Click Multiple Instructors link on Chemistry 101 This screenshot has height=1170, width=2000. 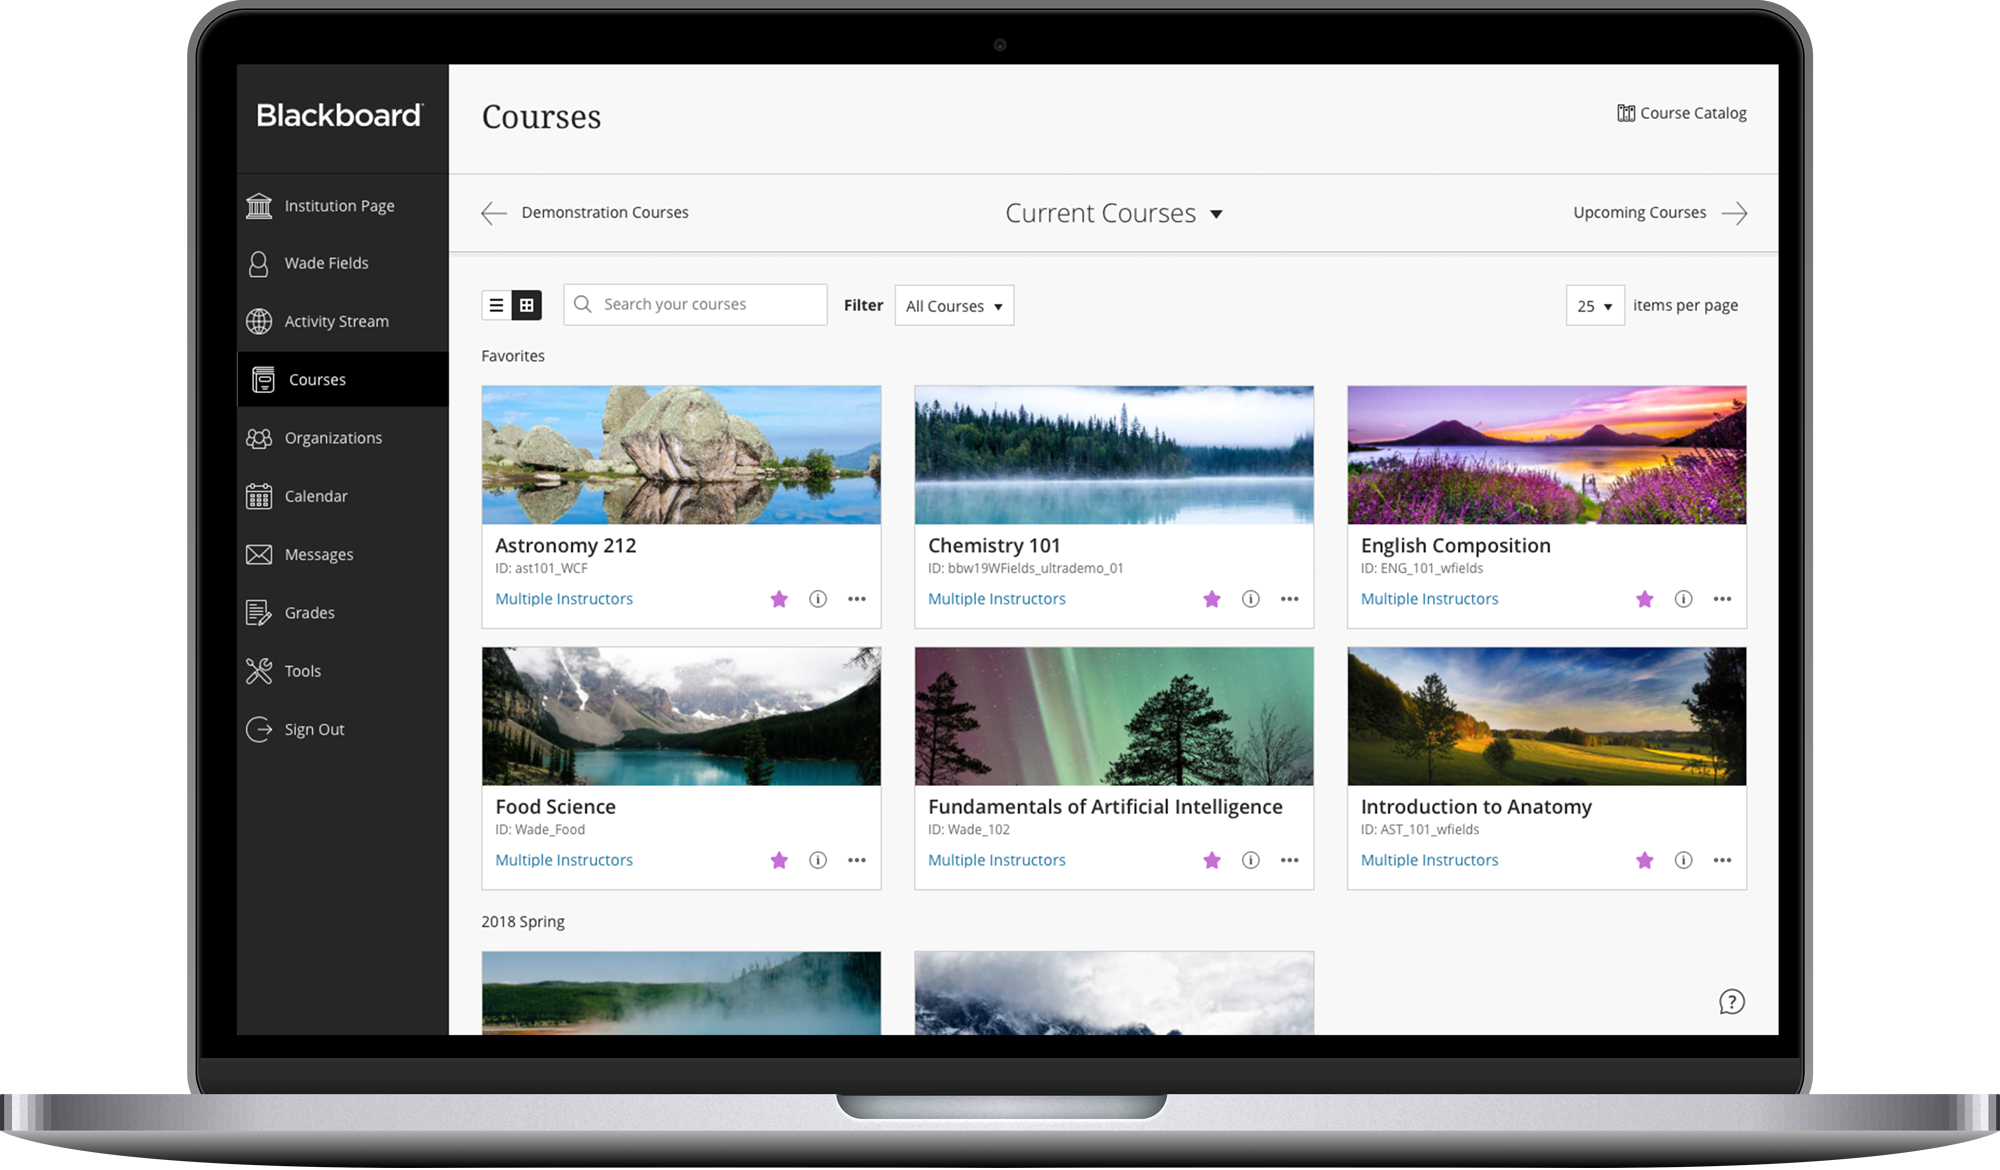pos(996,598)
